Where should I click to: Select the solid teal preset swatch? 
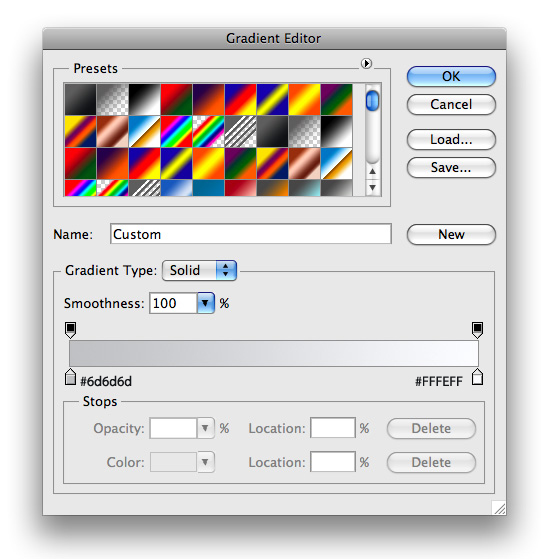point(208,188)
